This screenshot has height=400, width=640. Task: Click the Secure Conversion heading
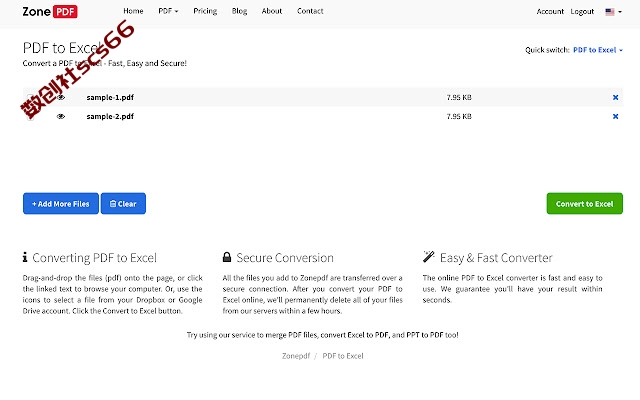pos(285,258)
